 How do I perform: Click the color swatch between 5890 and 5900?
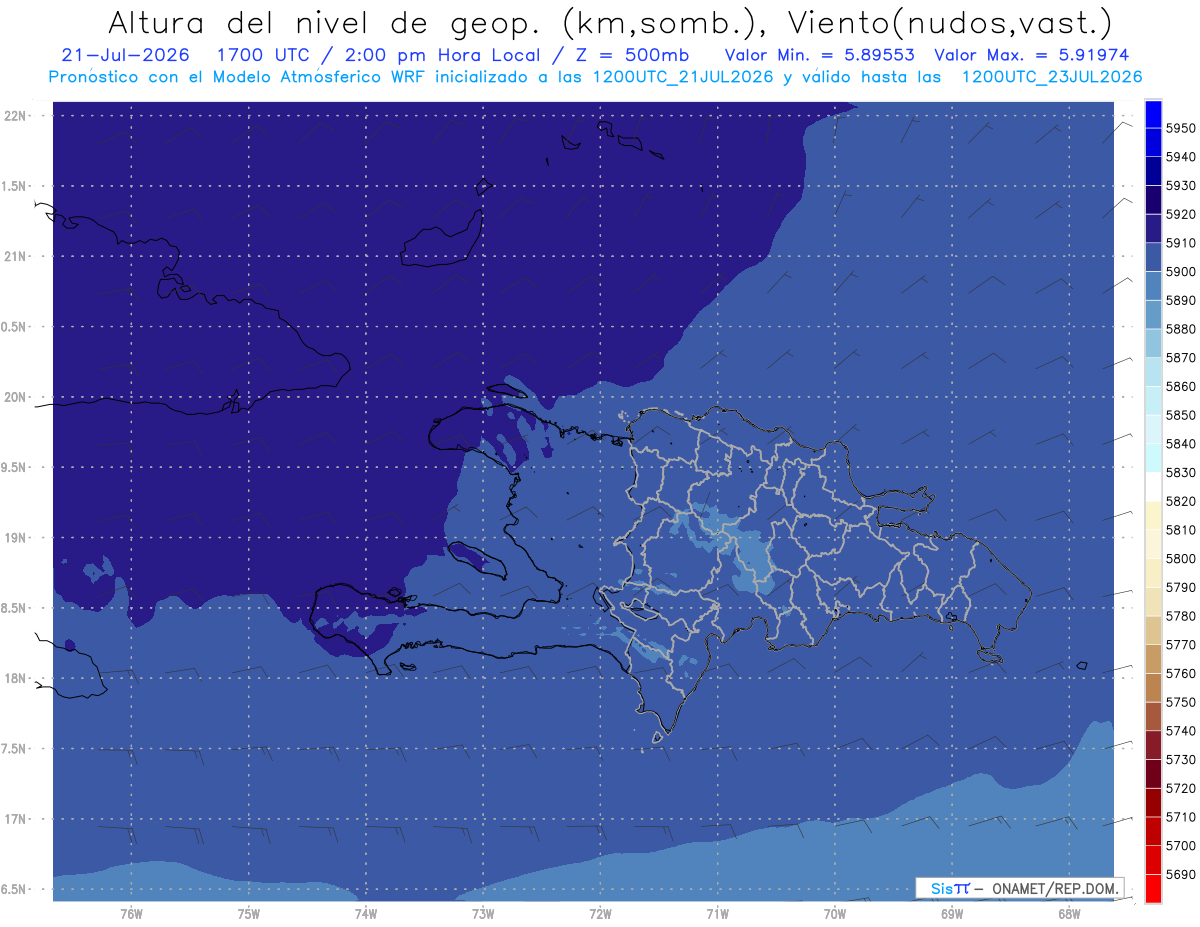click(x=1153, y=286)
